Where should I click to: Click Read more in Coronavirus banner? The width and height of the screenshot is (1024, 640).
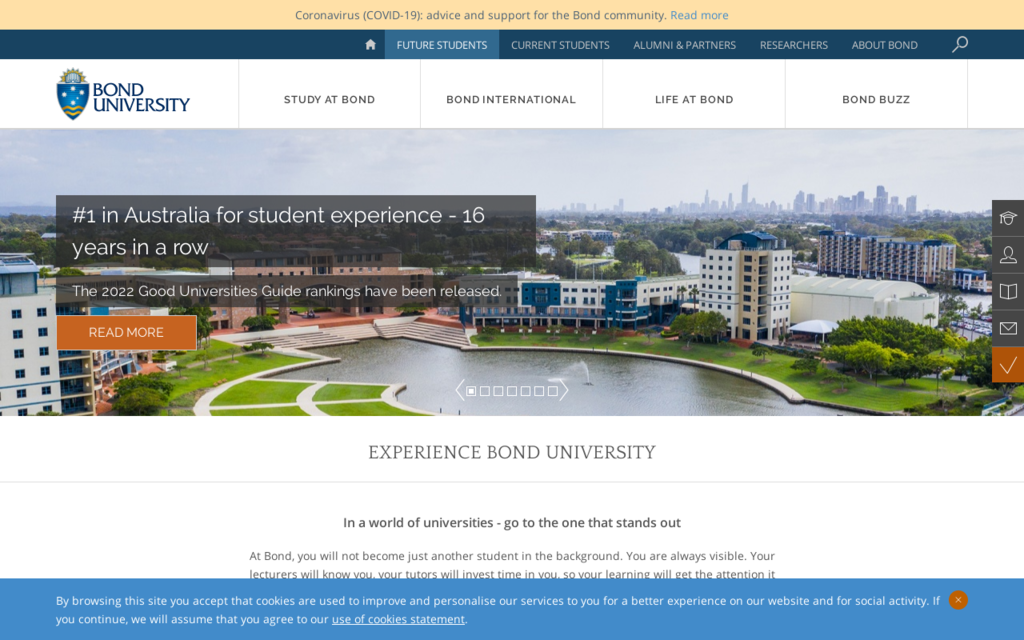(x=699, y=15)
